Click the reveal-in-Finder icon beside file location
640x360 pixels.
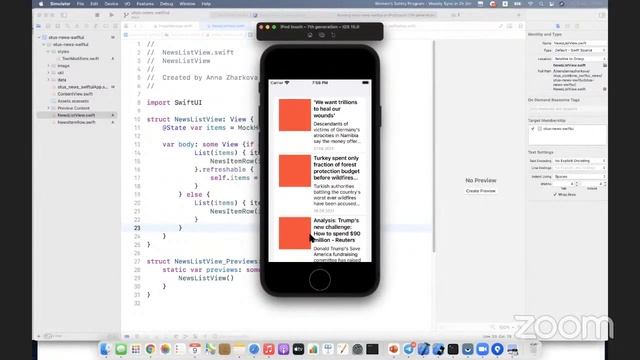pos(604,89)
